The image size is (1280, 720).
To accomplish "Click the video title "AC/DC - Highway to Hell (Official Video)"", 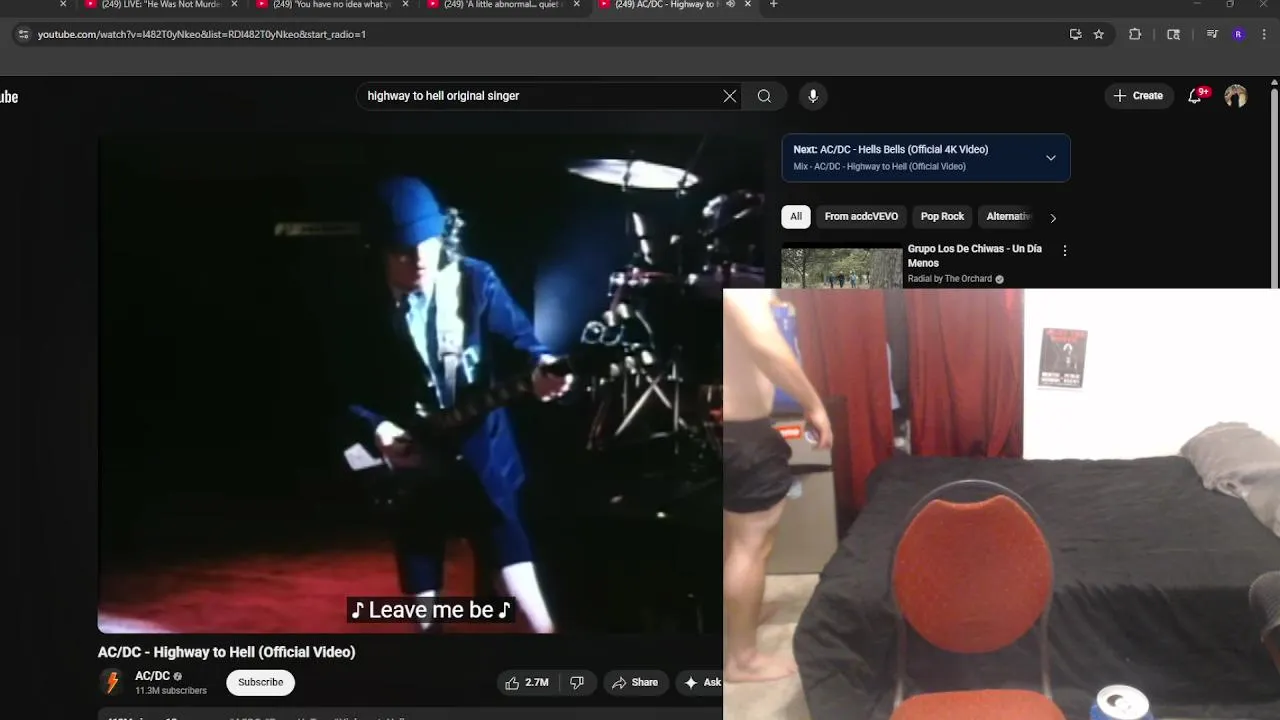I will [227, 652].
